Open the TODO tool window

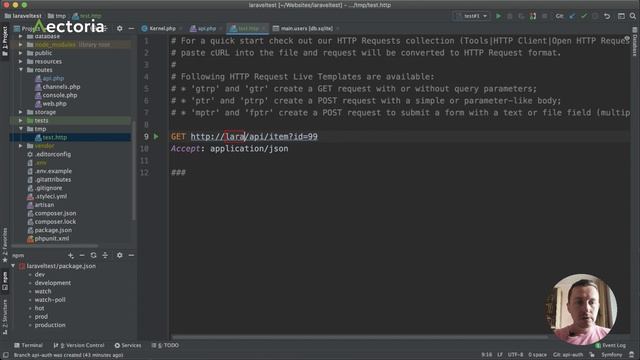pyautogui.click(x=165, y=345)
